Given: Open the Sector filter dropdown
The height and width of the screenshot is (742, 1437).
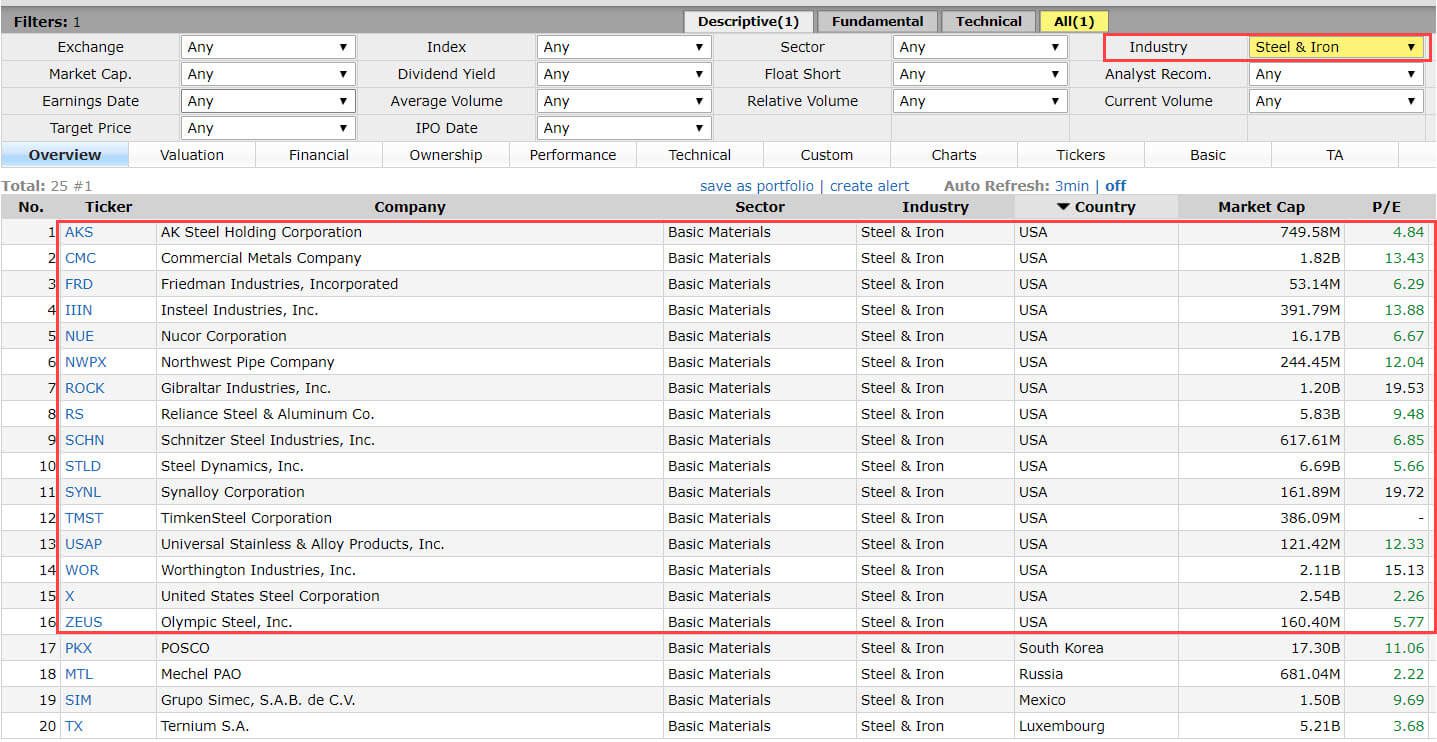Looking at the screenshot, I should pyautogui.click(x=978, y=46).
